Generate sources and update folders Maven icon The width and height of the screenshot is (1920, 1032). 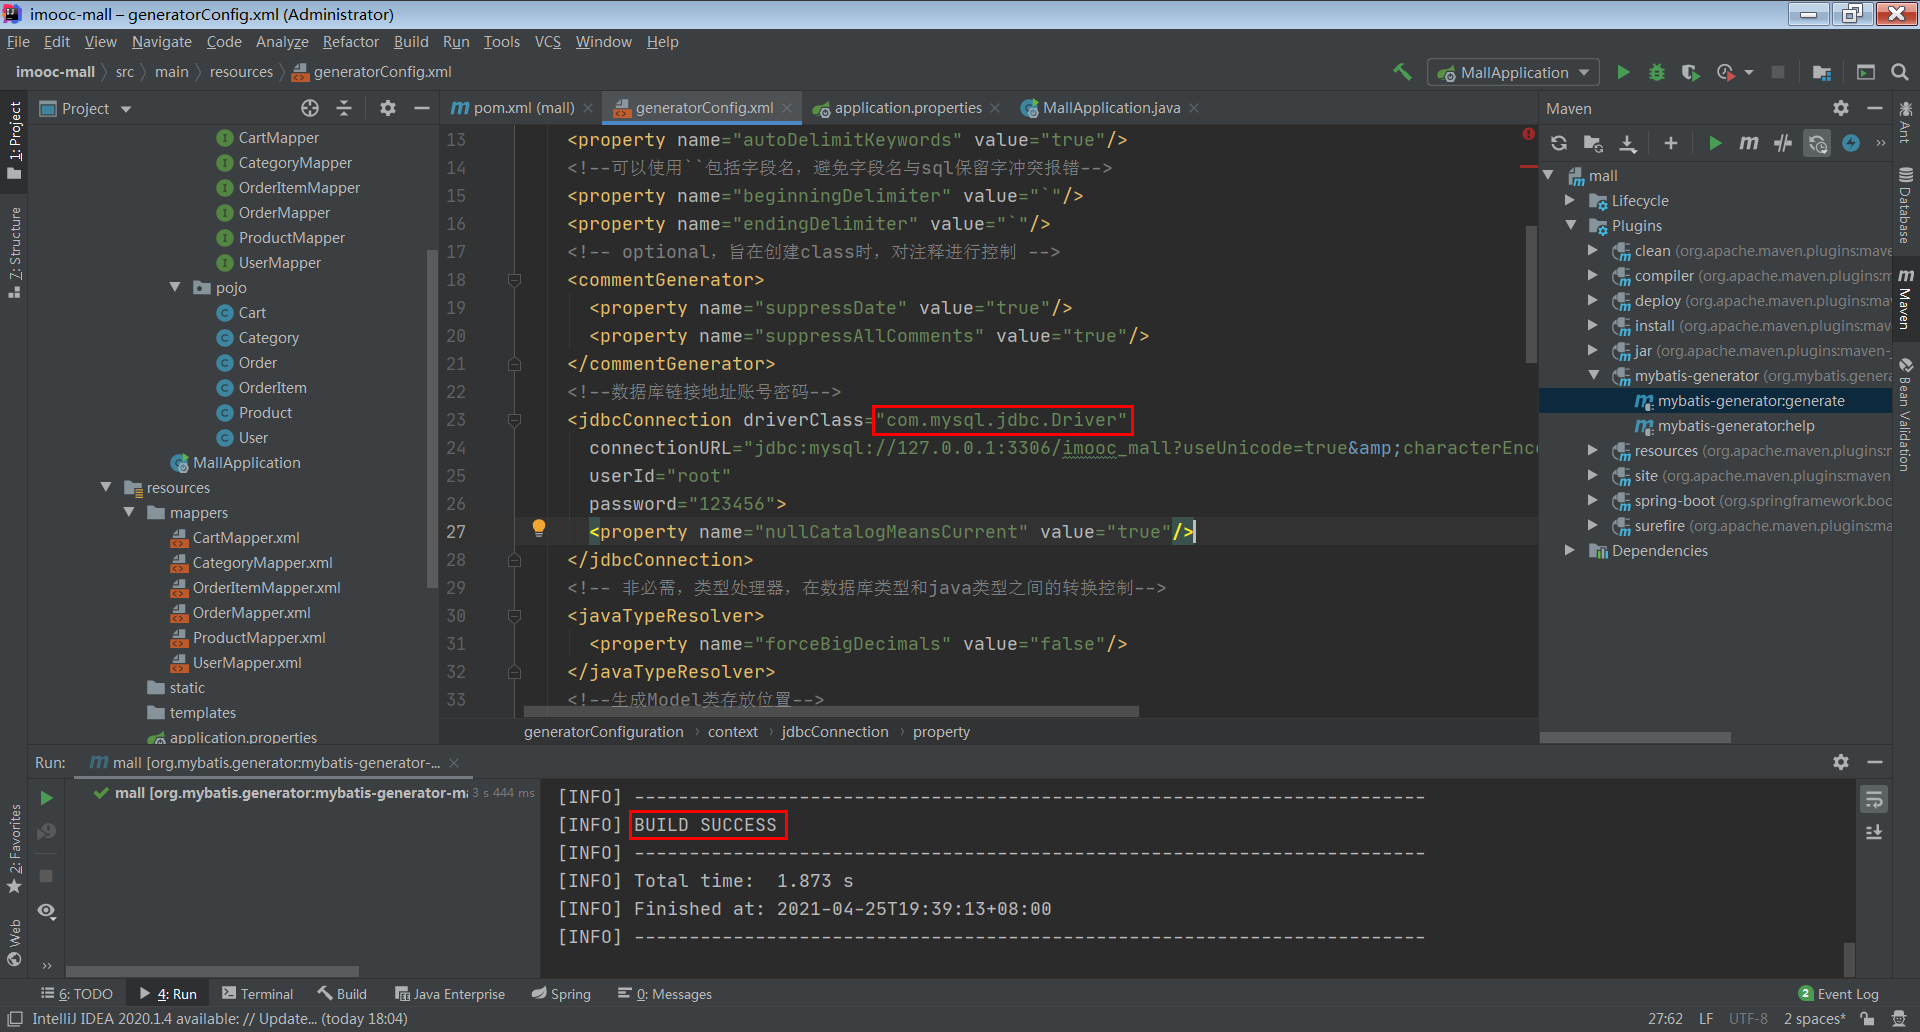pos(1593,143)
